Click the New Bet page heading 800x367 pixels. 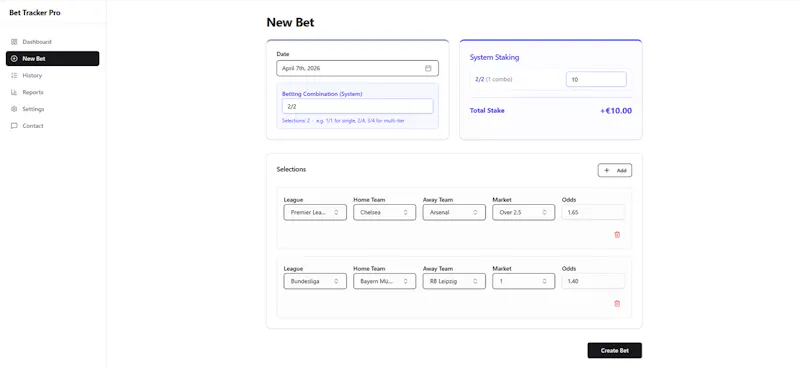tap(290, 22)
